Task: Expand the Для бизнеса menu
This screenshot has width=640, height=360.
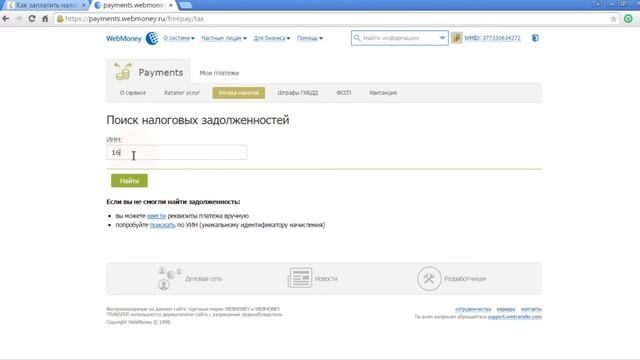Action: coord(271,38)
